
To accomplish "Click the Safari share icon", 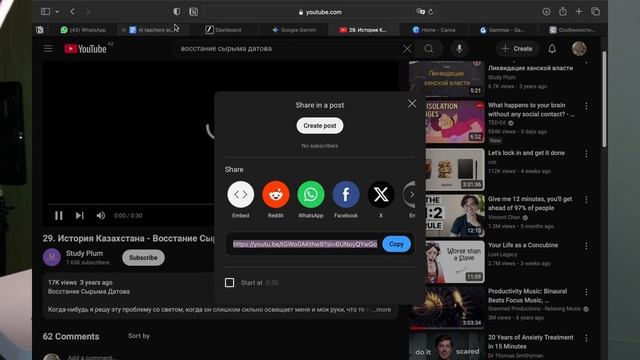I will pyautogui.click(x=563, y=11).
